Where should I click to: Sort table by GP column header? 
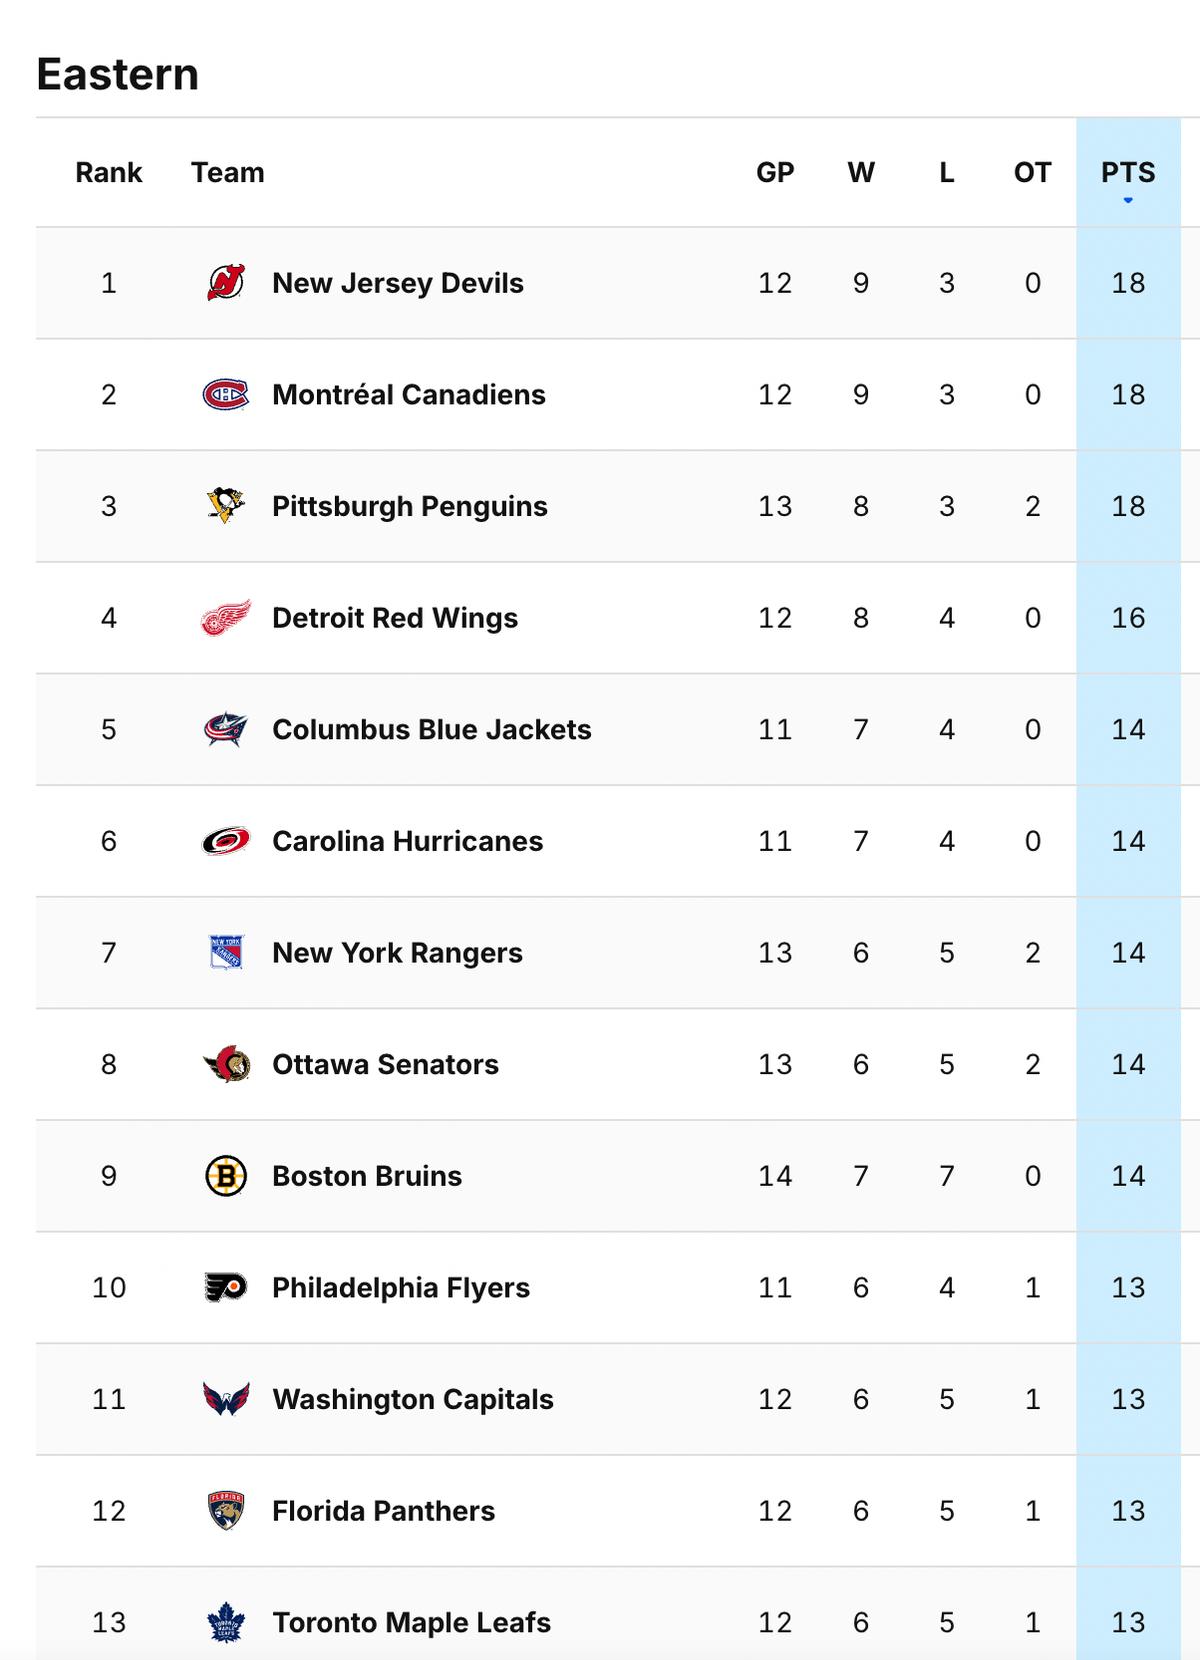click(775, 173)
